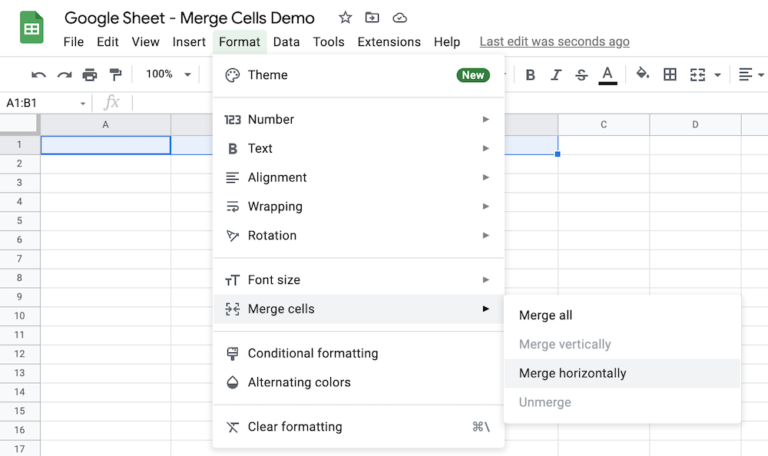The width and height of the screenshot is (768, 456).
Task: Select row 10 header
Action: 20,315
